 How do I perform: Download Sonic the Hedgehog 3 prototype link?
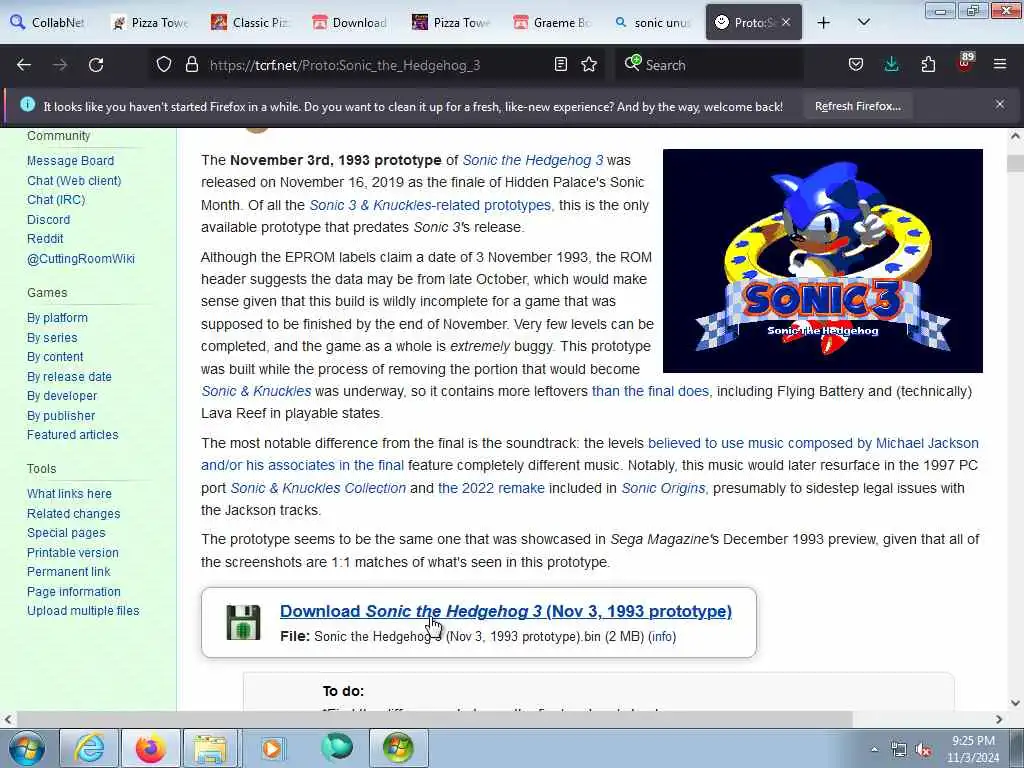point(505,611)
